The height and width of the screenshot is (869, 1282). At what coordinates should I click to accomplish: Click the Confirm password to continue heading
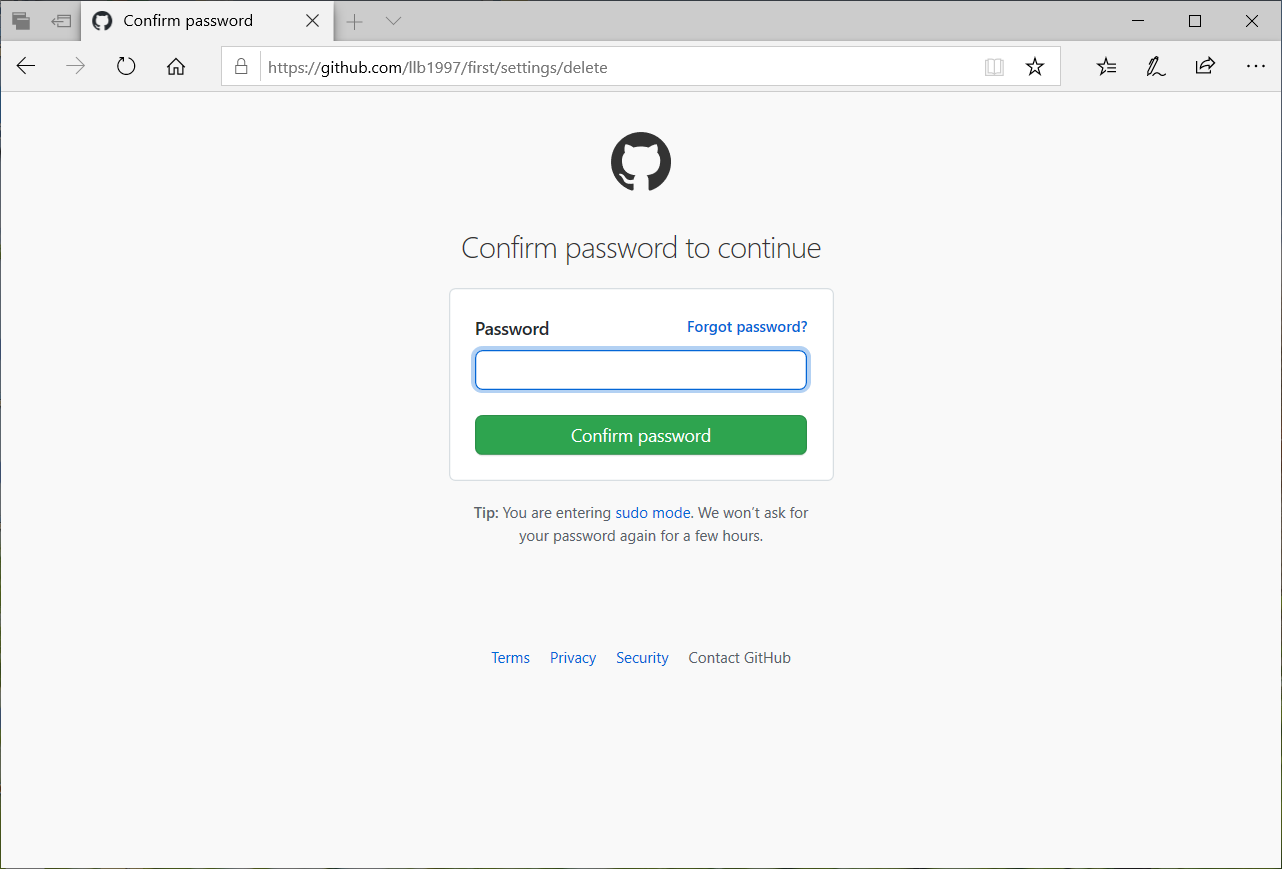point(641,248)
